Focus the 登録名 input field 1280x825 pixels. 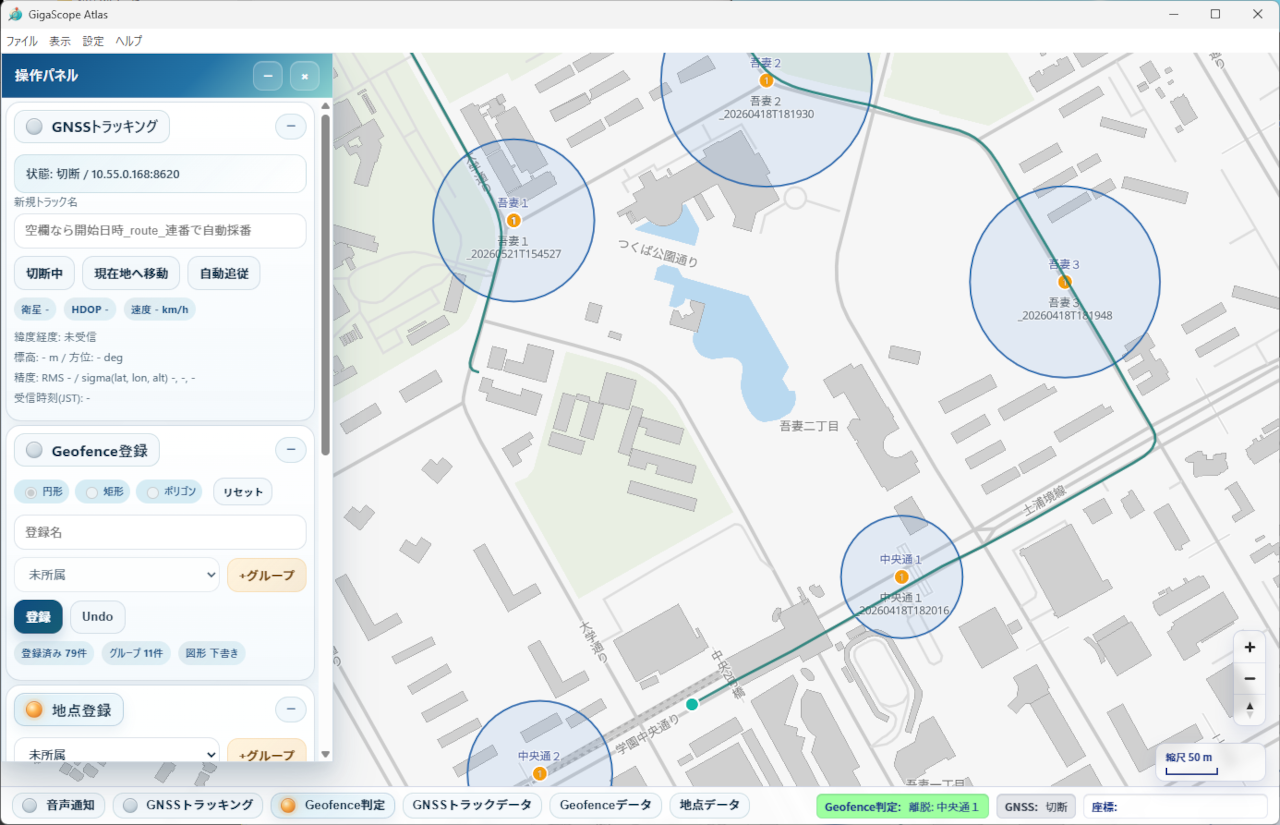[160, 532]
